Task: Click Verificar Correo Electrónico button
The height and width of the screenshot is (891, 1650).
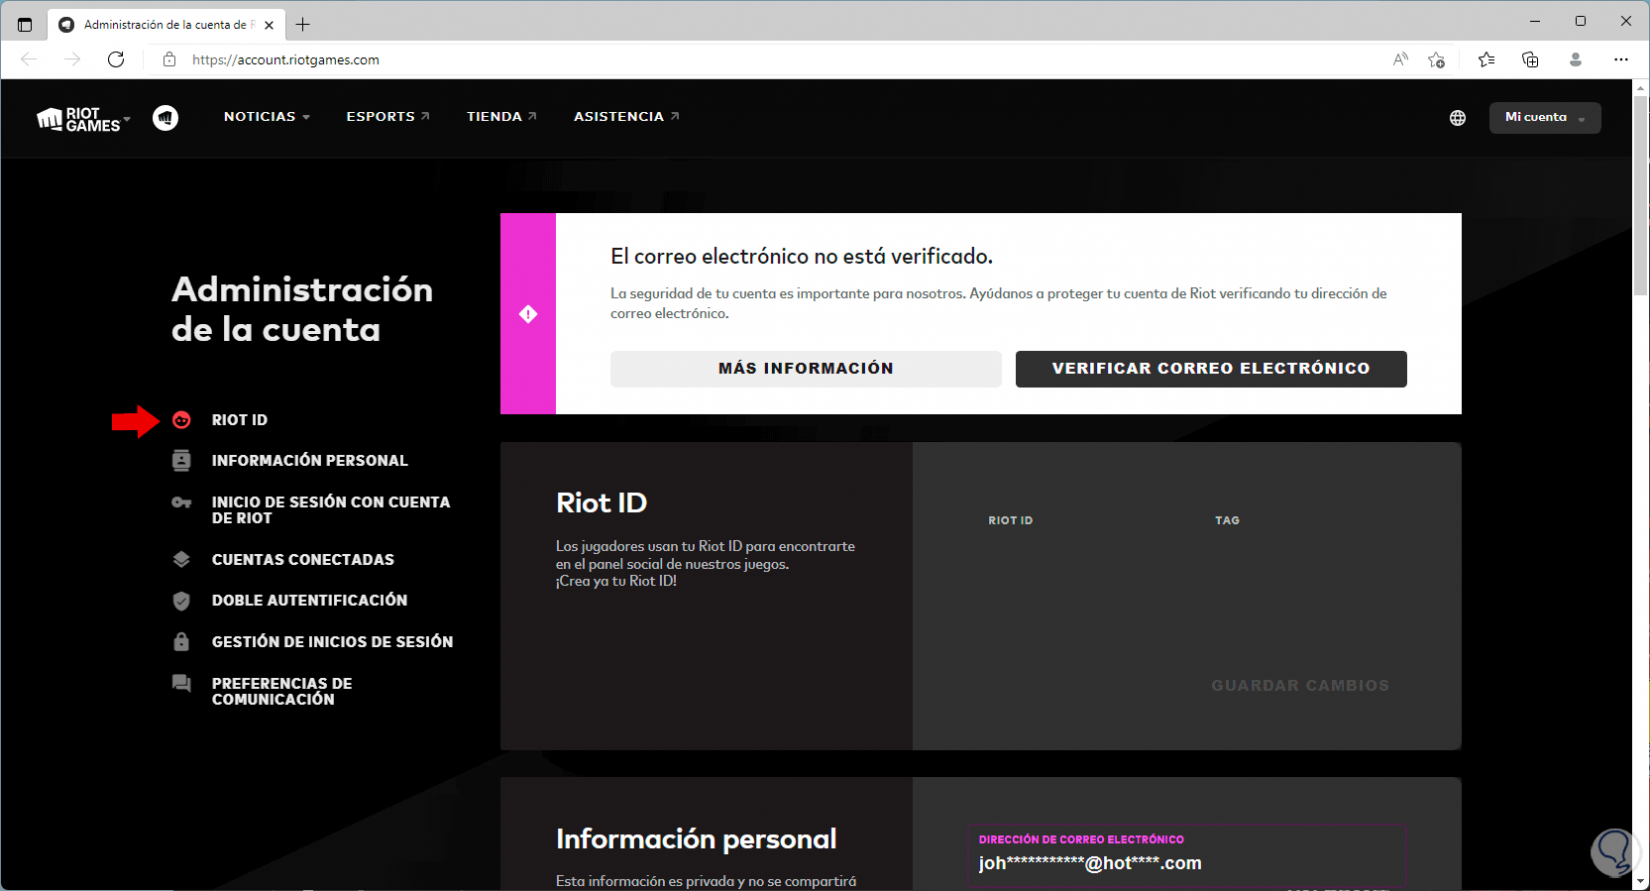Action: [x=1211, y=368]
